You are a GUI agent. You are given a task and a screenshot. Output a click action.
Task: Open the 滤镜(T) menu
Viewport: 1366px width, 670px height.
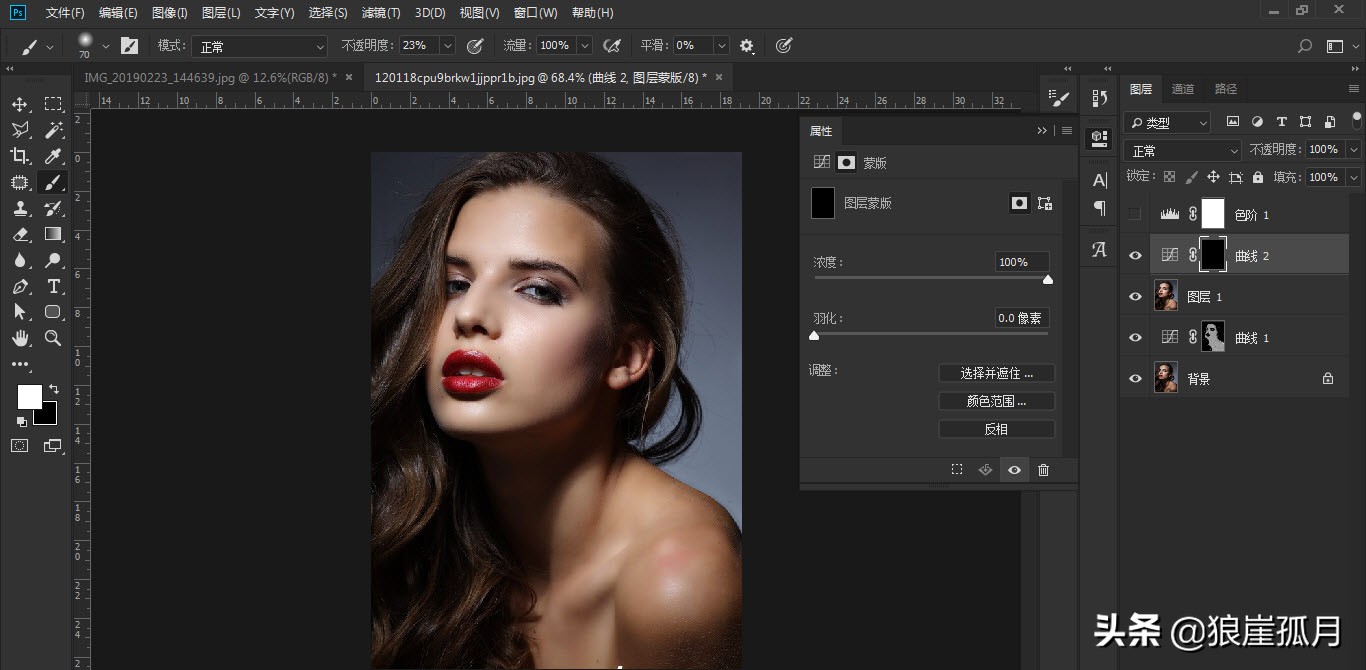(x=380, y=13)
